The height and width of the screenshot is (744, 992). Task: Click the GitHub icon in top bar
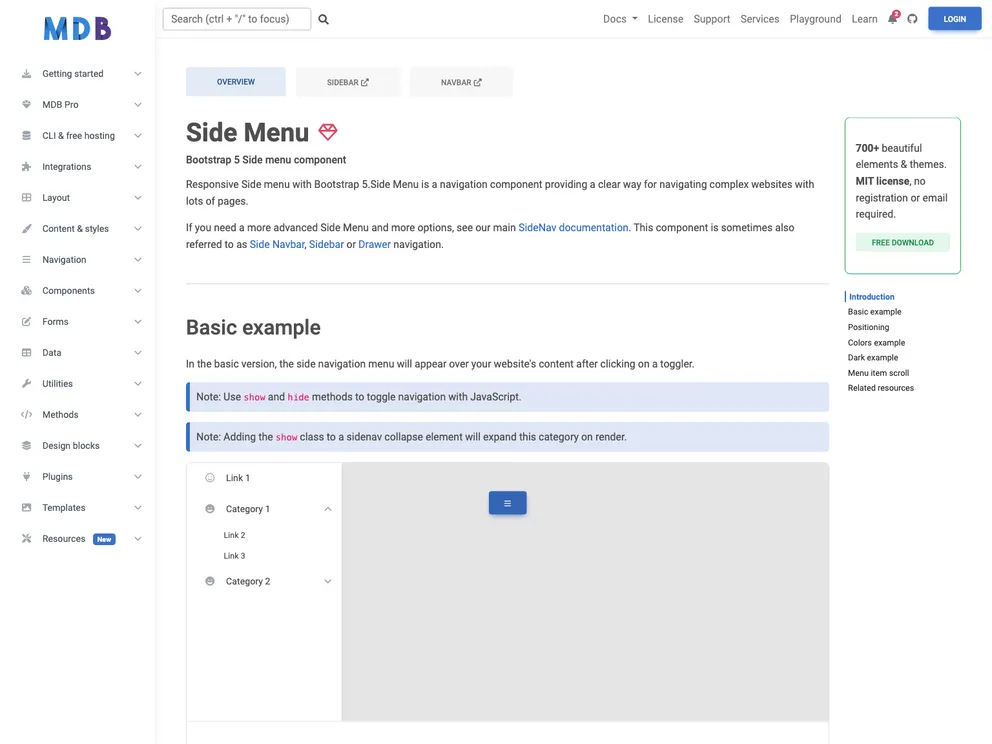(912, 18)
